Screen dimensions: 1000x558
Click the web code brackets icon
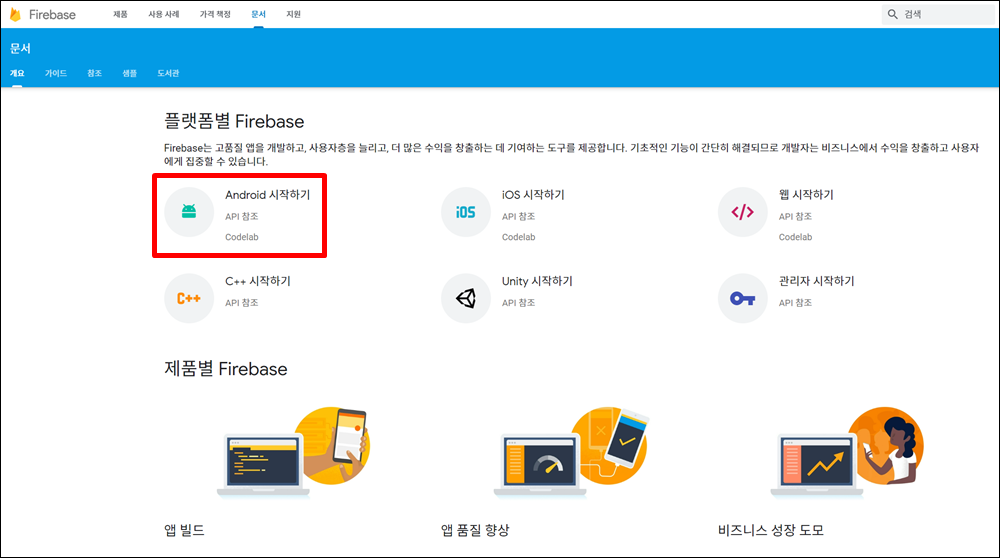point(742,212)
